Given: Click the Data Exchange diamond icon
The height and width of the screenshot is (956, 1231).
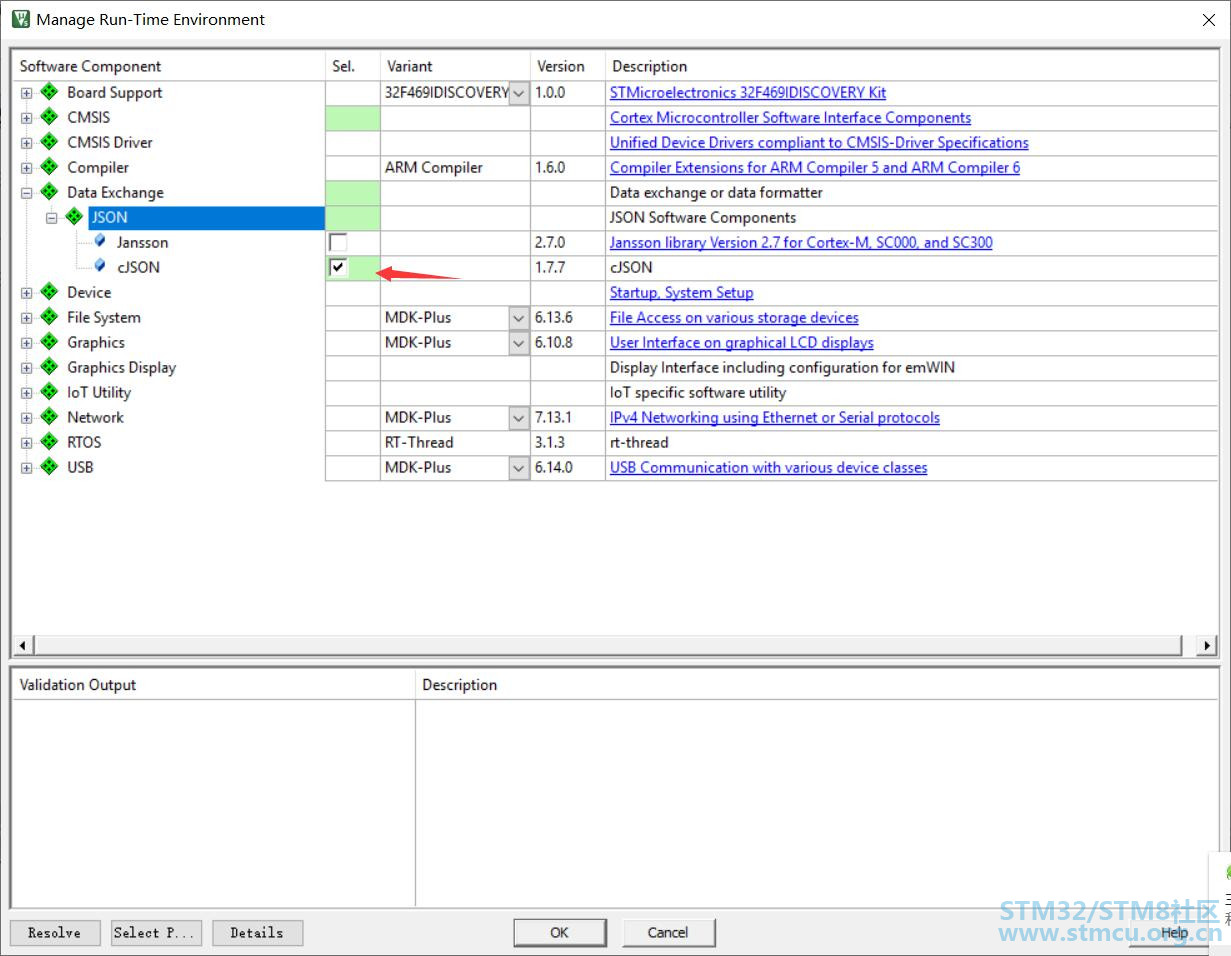Looking at the screenshot, I should coord(49,192).
